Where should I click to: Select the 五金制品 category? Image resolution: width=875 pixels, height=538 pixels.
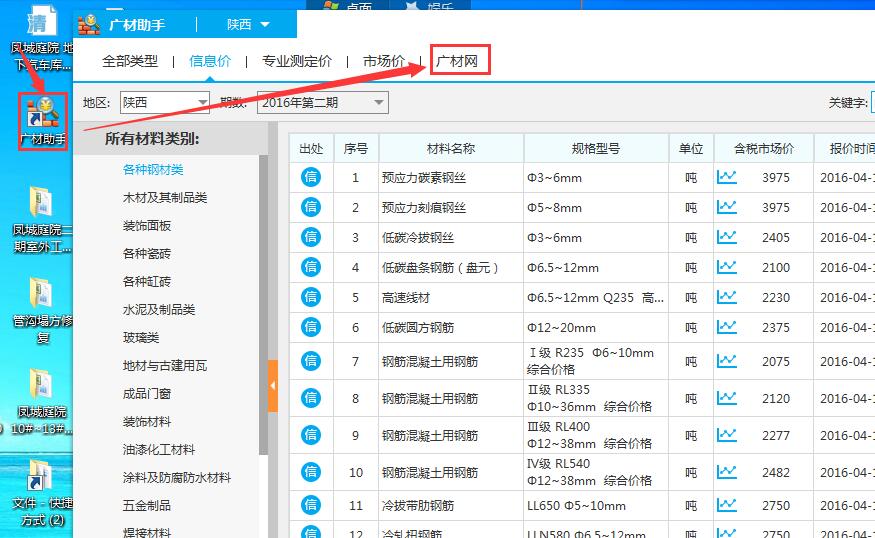tap(147, 506)
